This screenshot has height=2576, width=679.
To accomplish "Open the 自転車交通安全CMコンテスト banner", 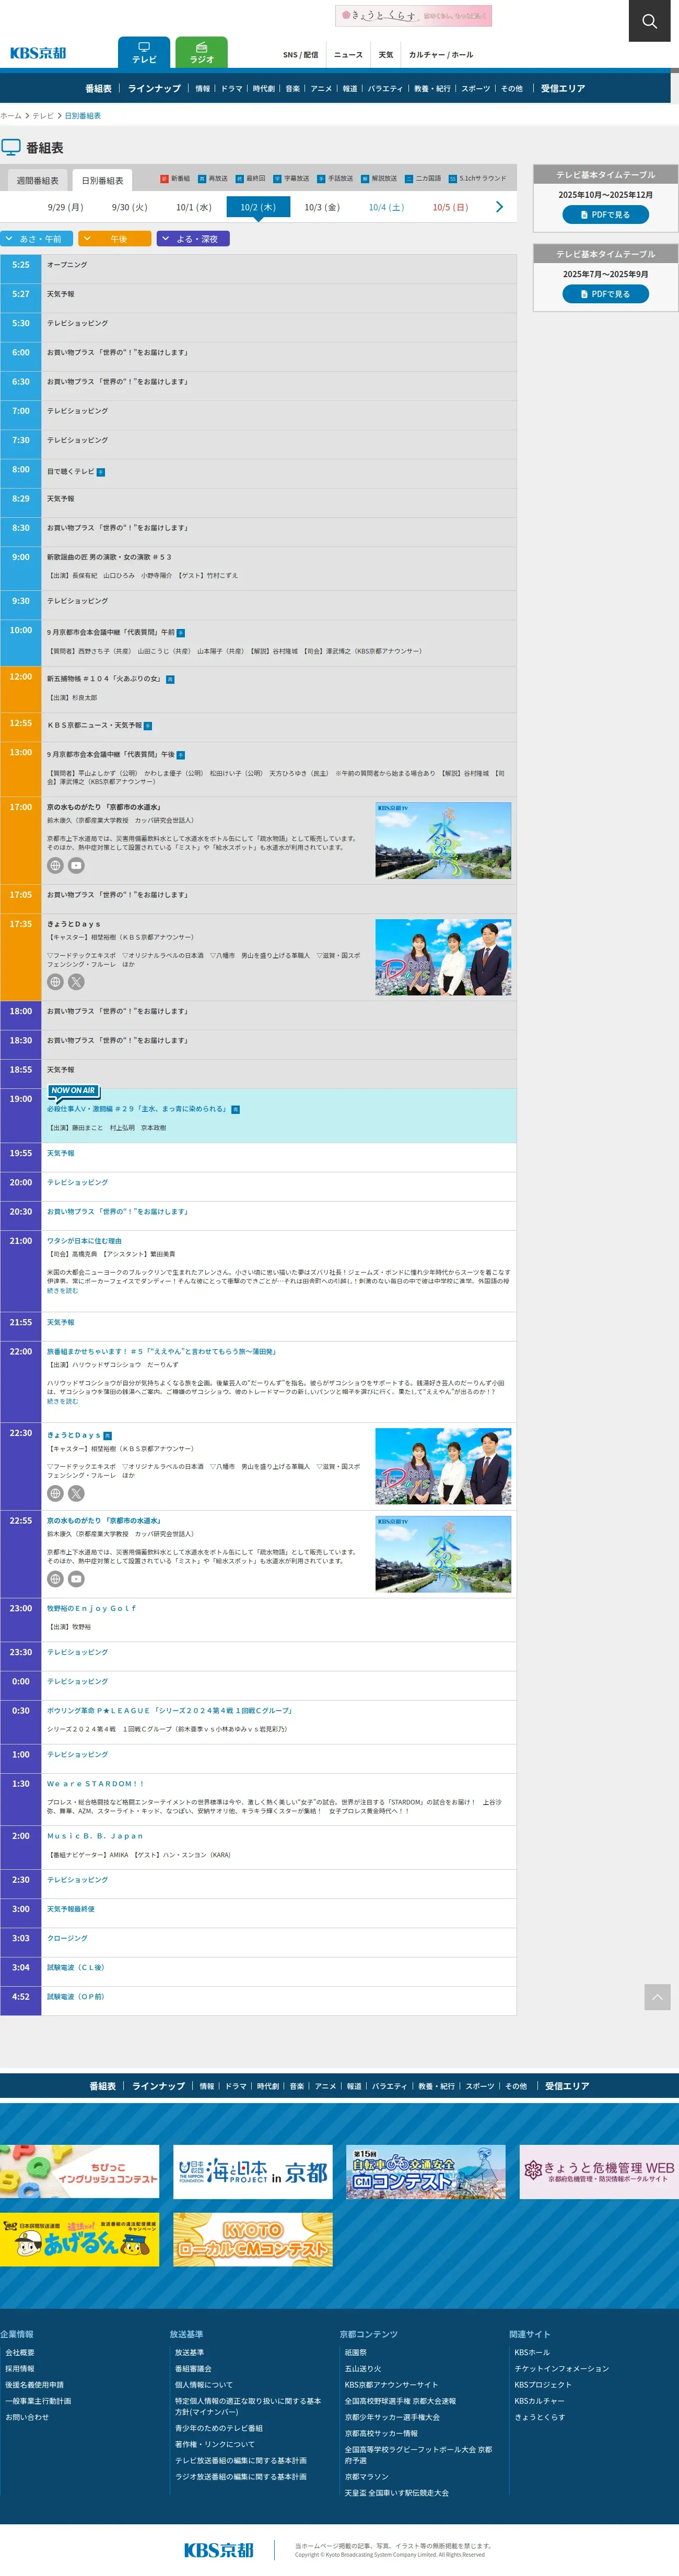I will tap(426, 2172).
